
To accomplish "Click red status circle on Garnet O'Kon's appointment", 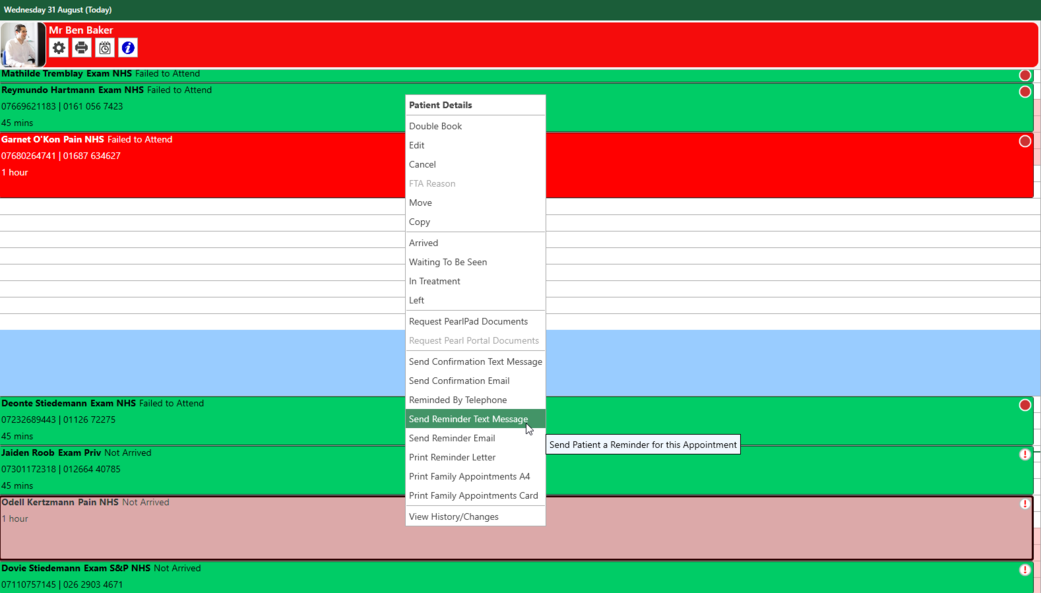I will click(1024, 140).
